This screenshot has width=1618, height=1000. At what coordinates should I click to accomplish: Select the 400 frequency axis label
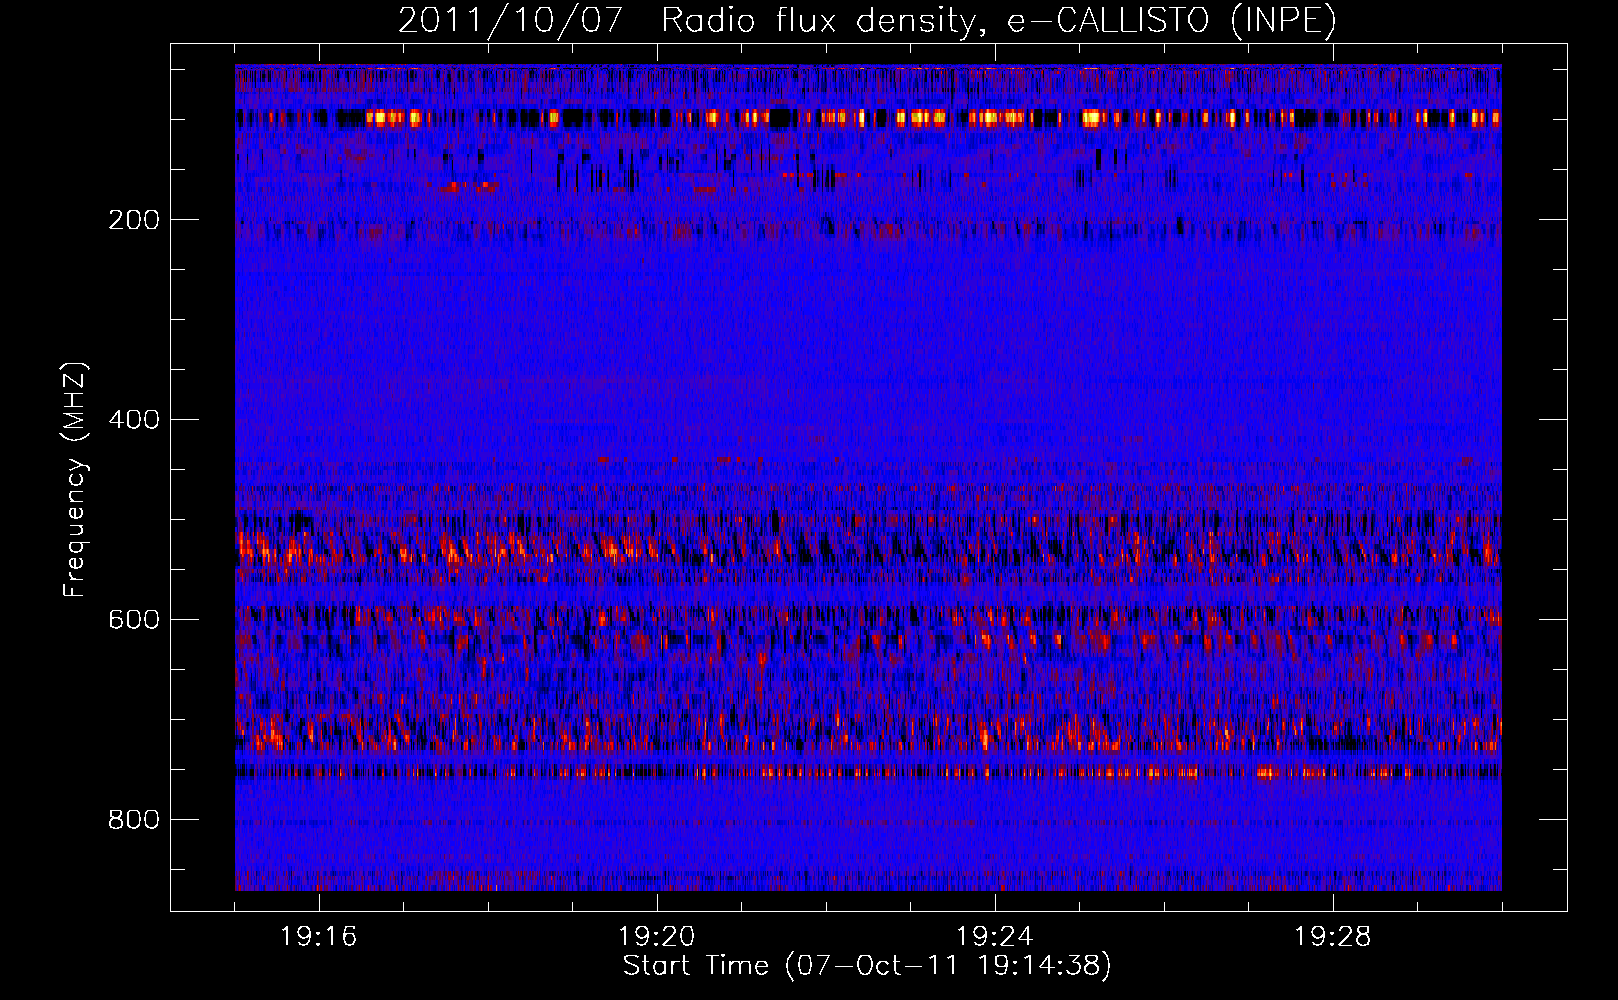click(133, 420)
